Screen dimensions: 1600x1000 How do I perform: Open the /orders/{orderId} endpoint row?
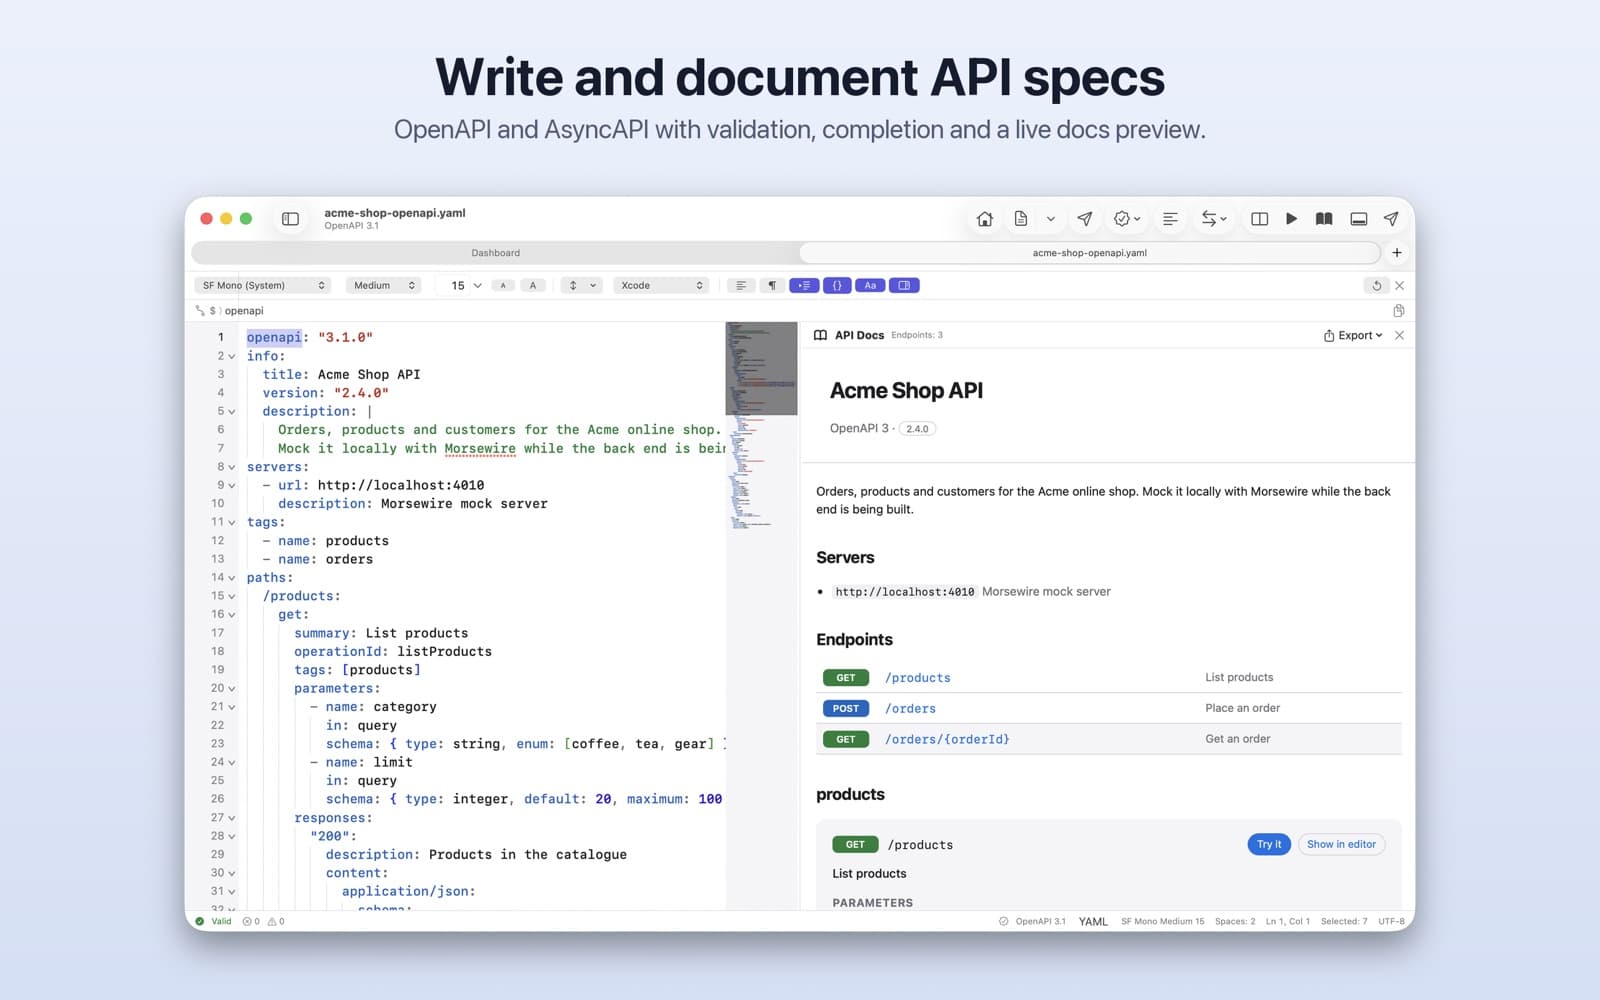pos(1109,740)
